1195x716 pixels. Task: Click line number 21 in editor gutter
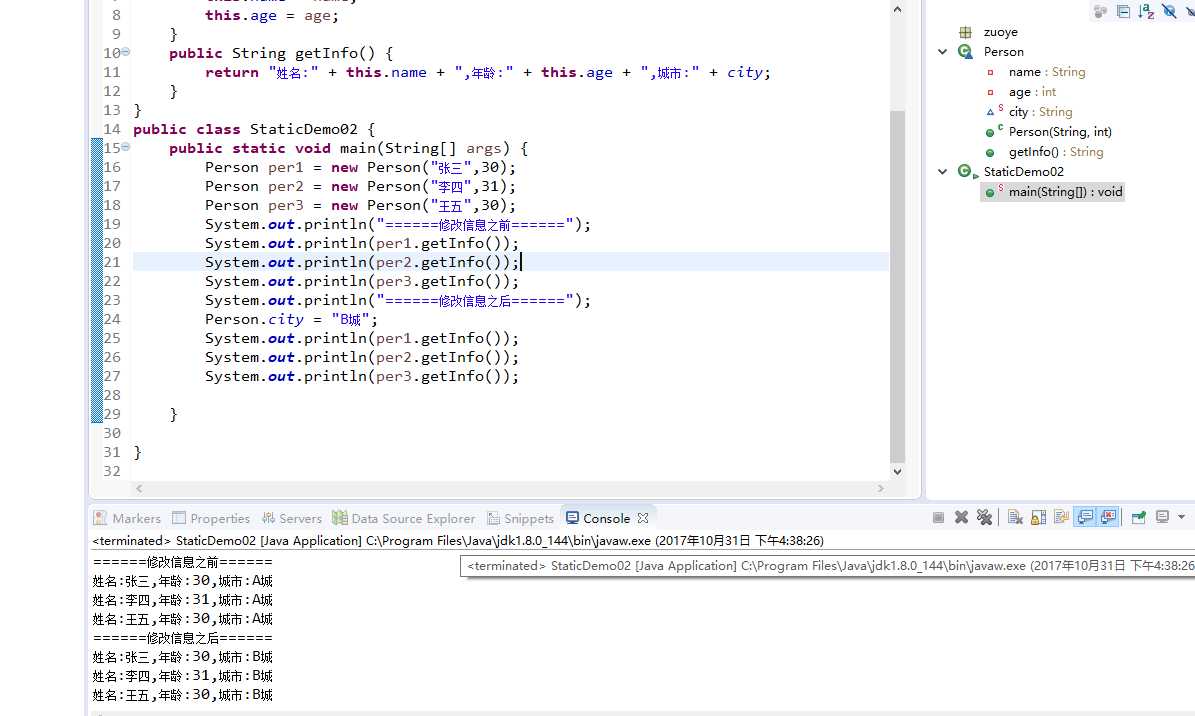[x=112, y=262]
